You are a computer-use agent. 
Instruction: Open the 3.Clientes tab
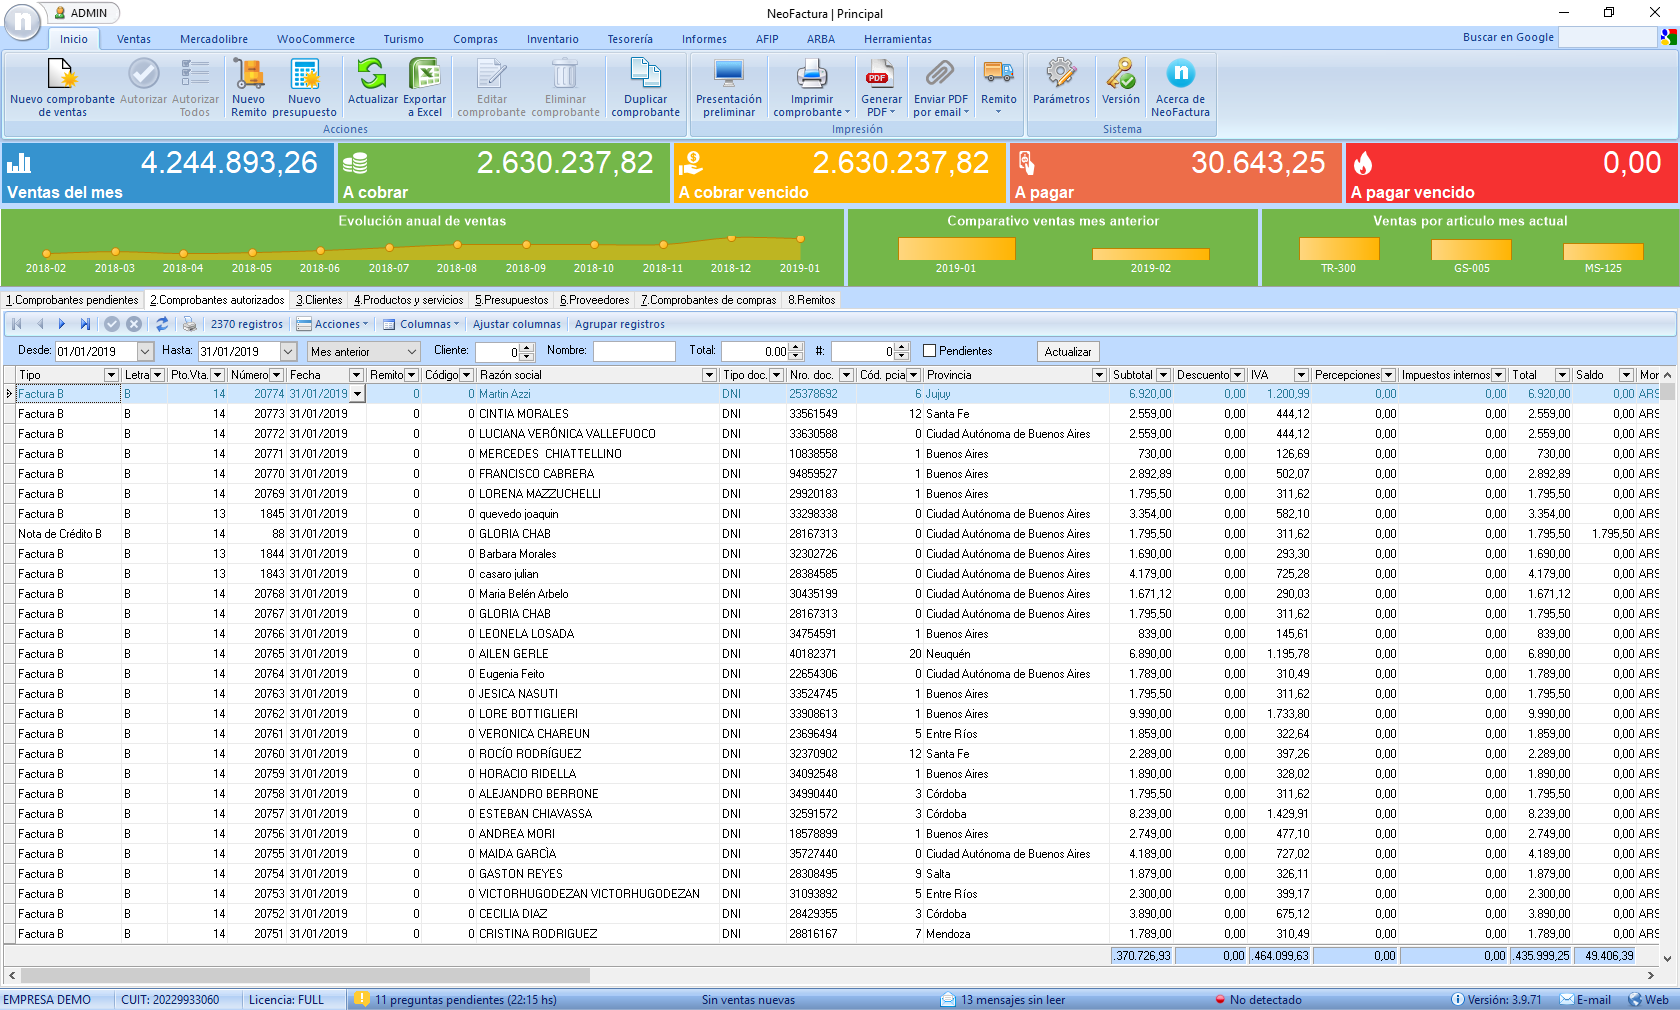coord(319,300)
